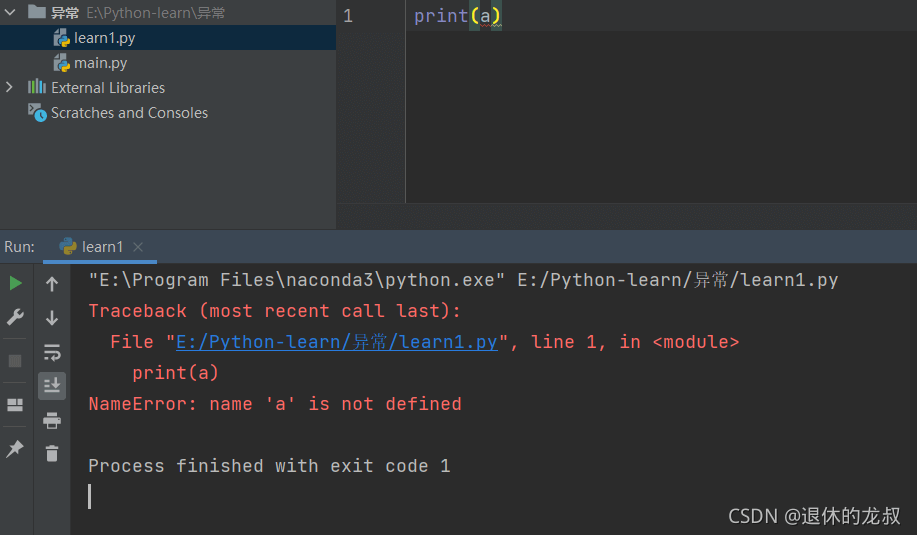Expand External Libraries node
Viewport: 917px width, 535px height.
tap(9, 87)
